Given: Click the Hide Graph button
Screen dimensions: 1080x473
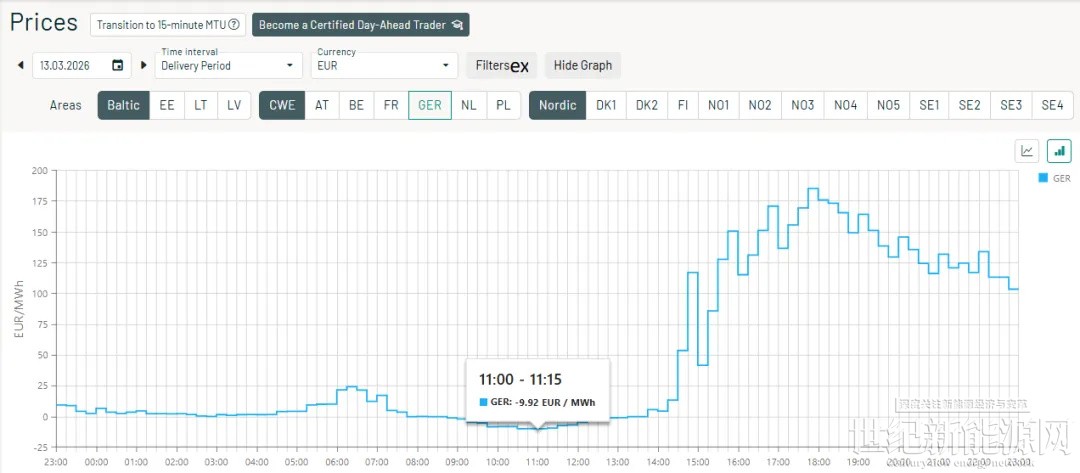Looking at the screenshot, I should click(582, 66).
